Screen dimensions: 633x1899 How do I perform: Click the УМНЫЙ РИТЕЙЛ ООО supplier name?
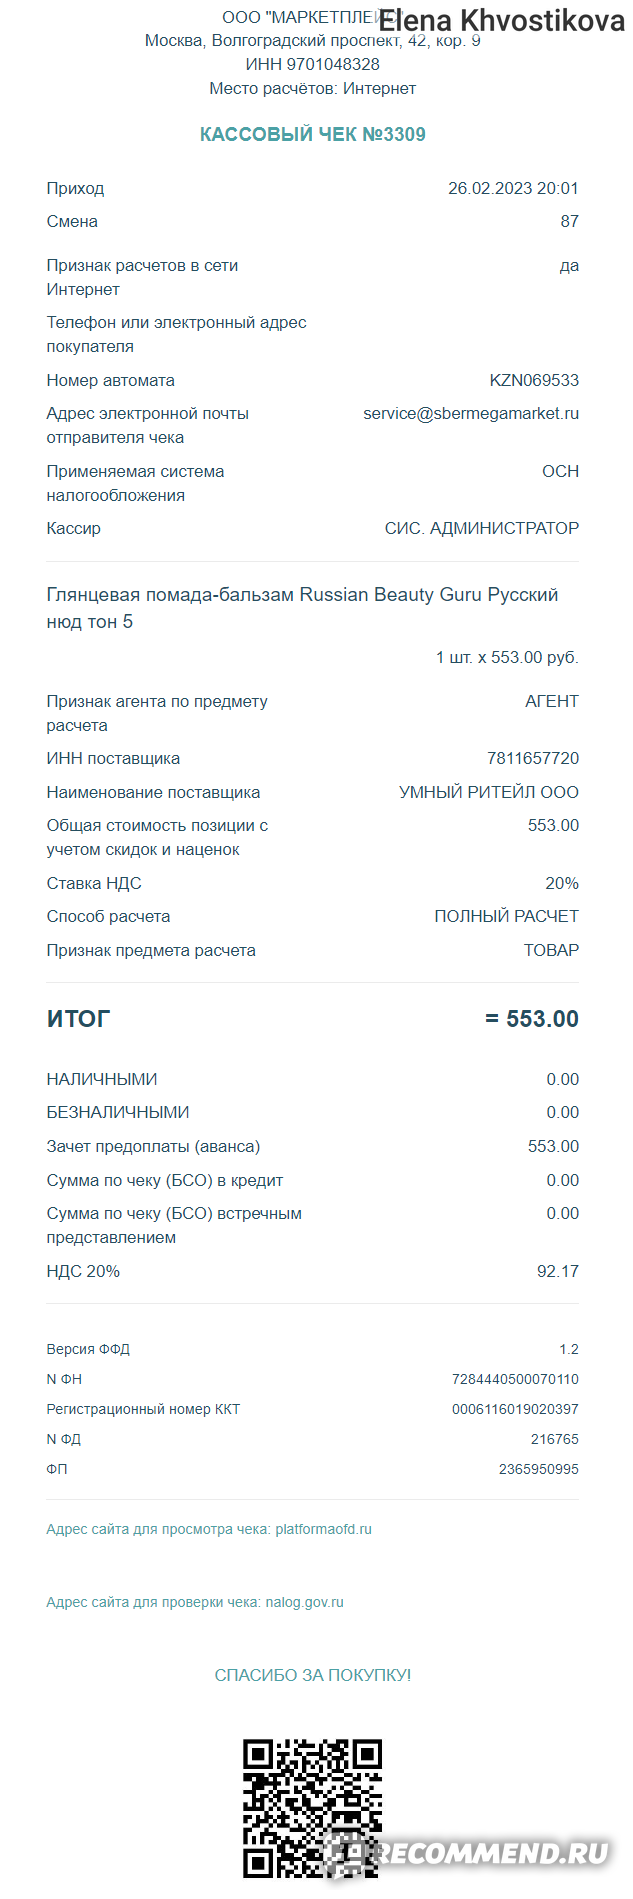click(489, 792)
